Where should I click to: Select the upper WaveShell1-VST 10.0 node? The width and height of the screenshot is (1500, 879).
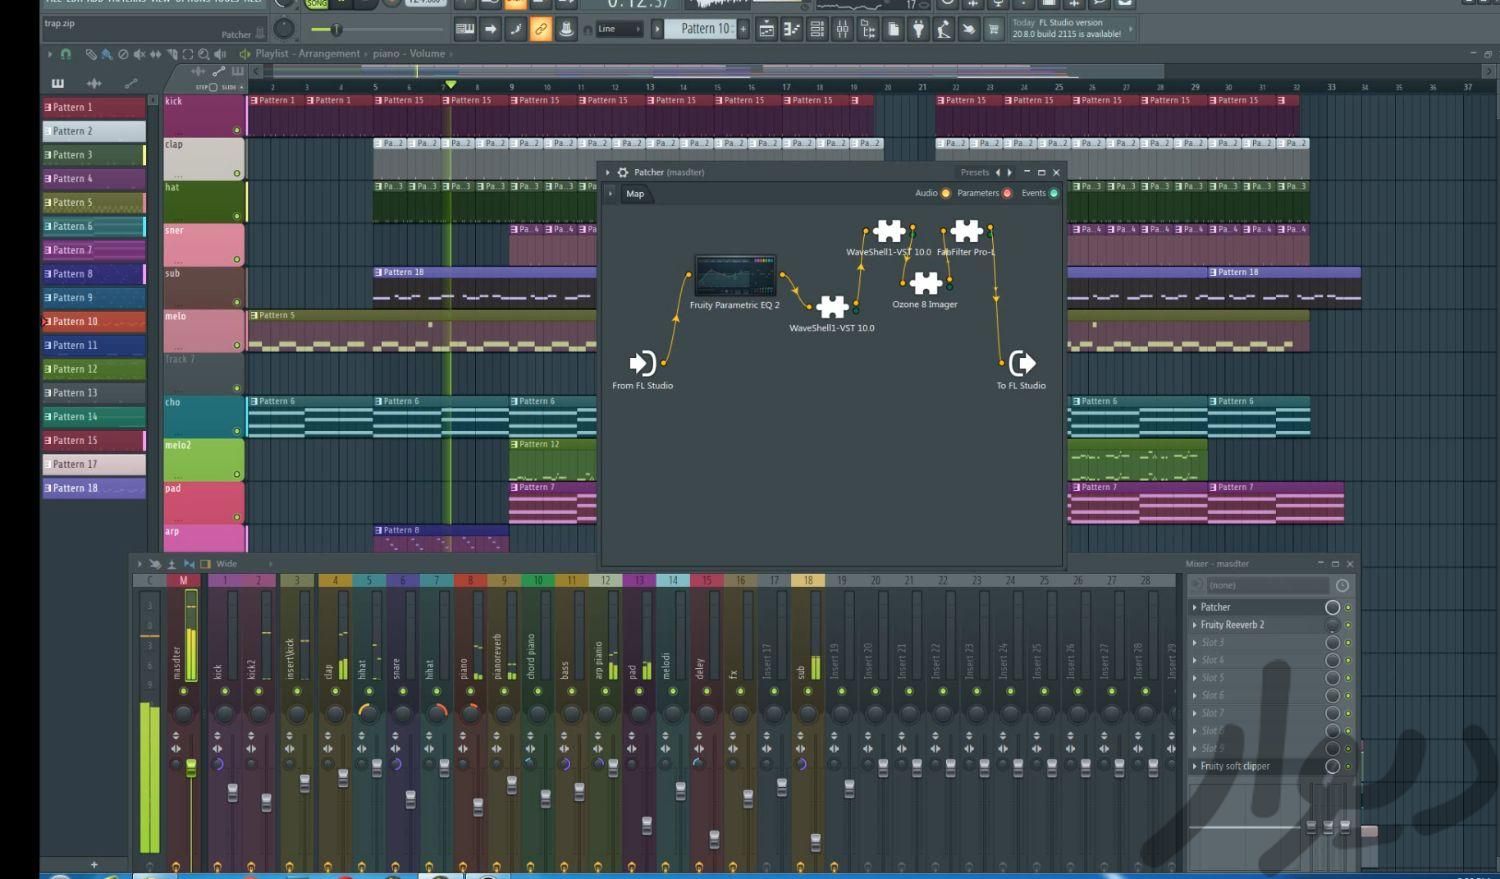click(x=889, y=231)
